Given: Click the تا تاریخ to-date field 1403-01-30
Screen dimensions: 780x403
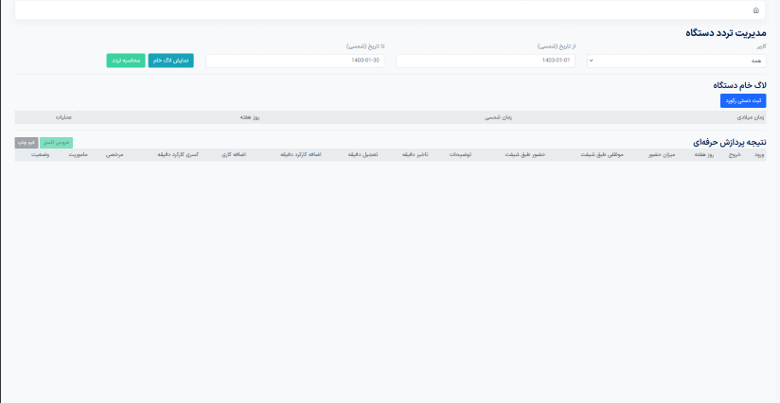Looking at the screenshot, I should click(295, 61).
